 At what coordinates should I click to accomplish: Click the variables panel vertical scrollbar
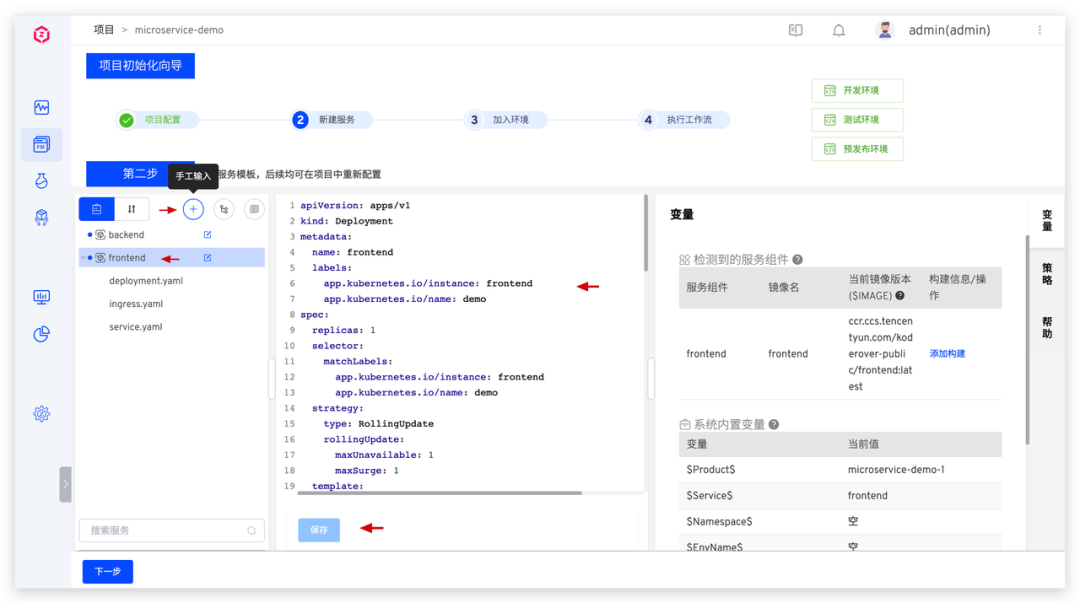[x=1027, y=340]
